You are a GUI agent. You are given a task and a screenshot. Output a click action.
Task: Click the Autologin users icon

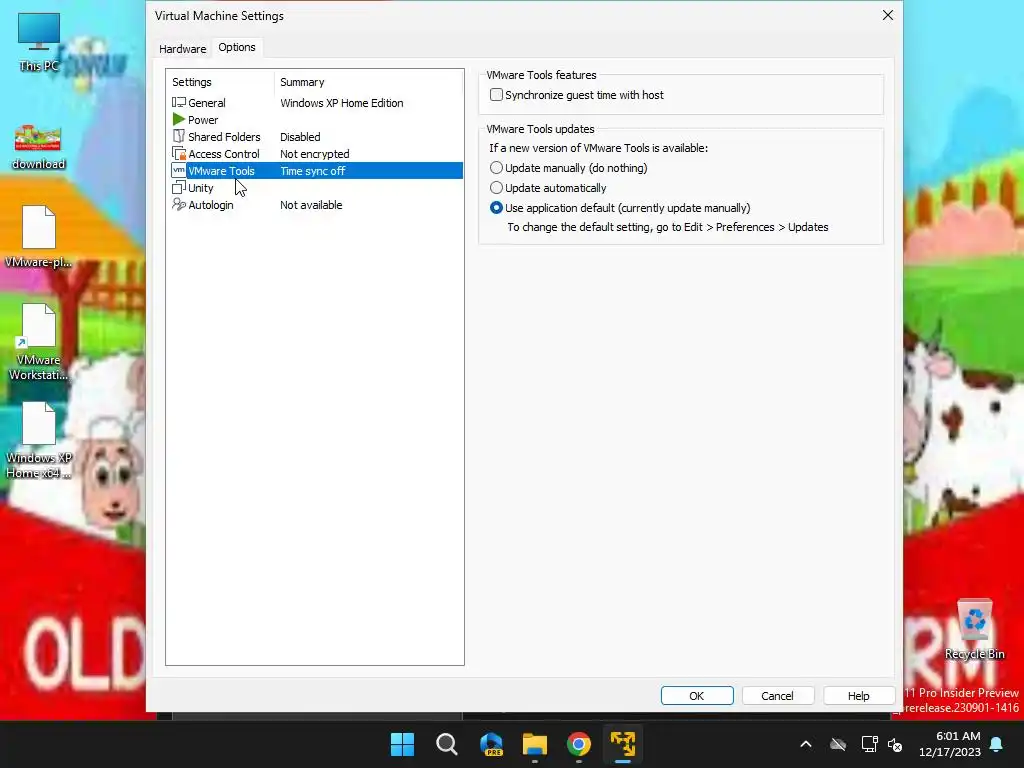click(x=178, y=204)
